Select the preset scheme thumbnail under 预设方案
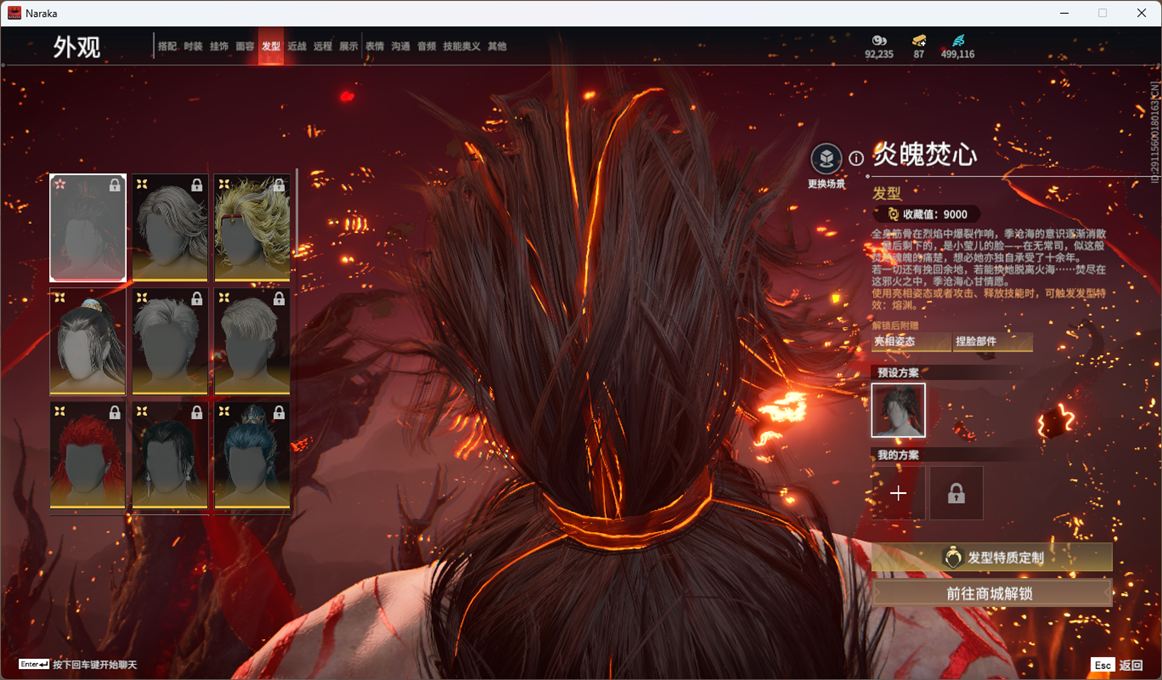This screenshot has height=680, width=1162. [897, 410]
